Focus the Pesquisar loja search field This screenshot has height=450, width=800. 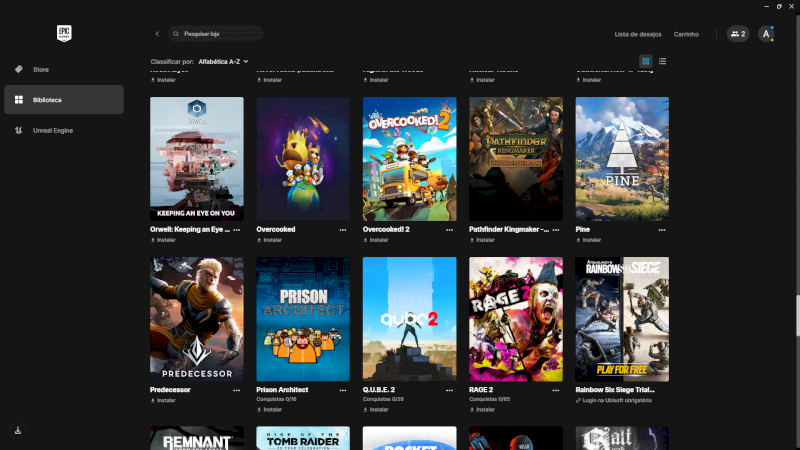click(x=216, y=34)
